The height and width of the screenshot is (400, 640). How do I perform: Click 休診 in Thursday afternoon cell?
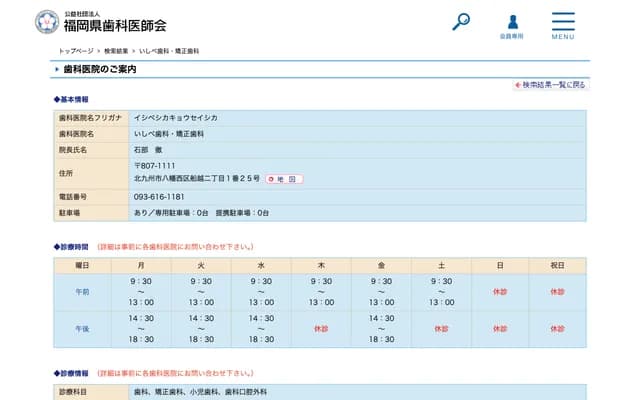coord(321,328)
